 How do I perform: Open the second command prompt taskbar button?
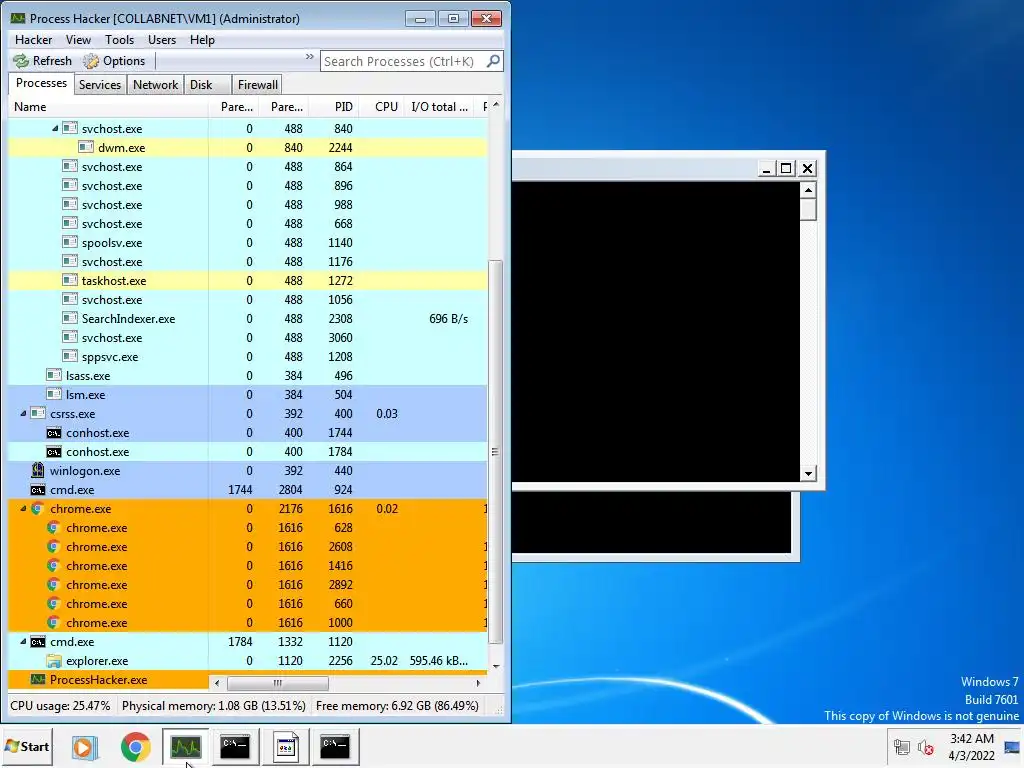tap(335, 746)
